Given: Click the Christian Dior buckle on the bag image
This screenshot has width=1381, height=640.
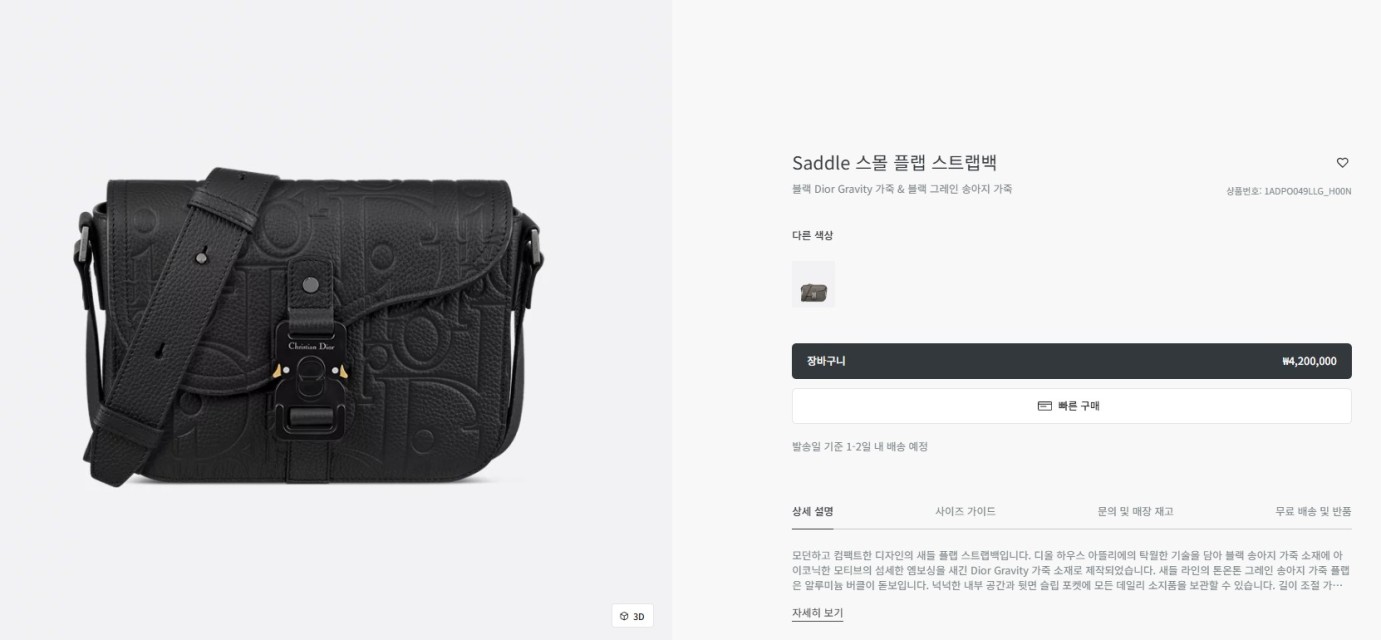Looking at the screenshot, I should click(311, 347).
